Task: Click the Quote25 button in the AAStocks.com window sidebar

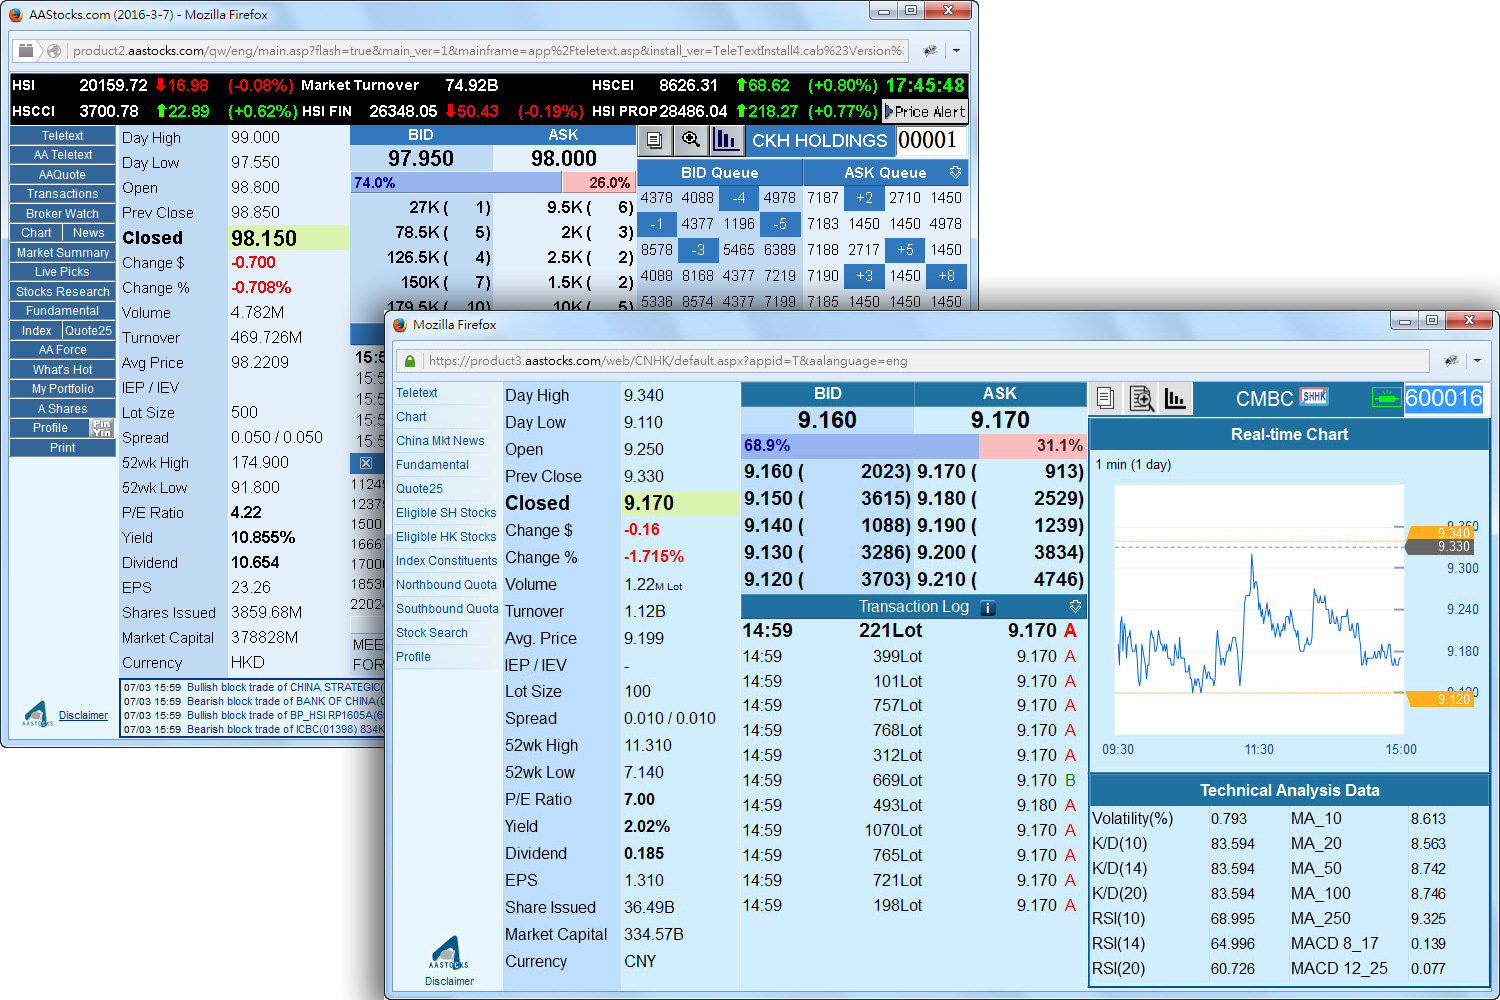Action: tap(89, 331)
